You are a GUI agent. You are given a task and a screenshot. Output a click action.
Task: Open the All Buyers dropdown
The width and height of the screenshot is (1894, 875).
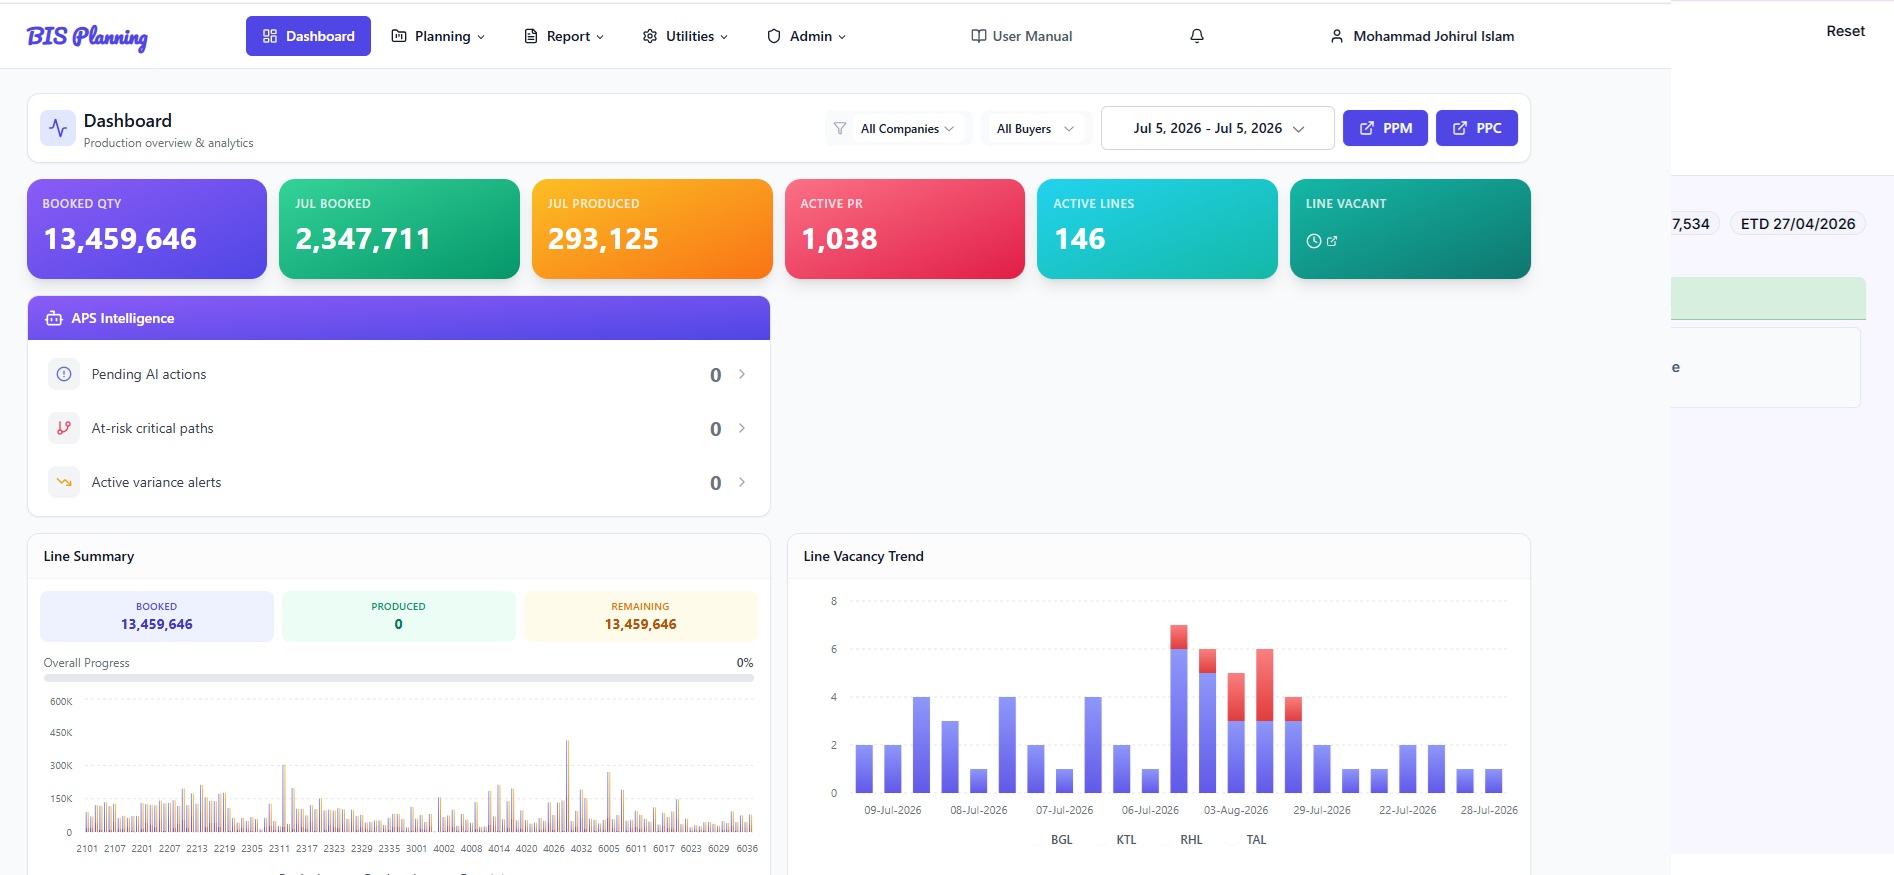(1035, 128)
